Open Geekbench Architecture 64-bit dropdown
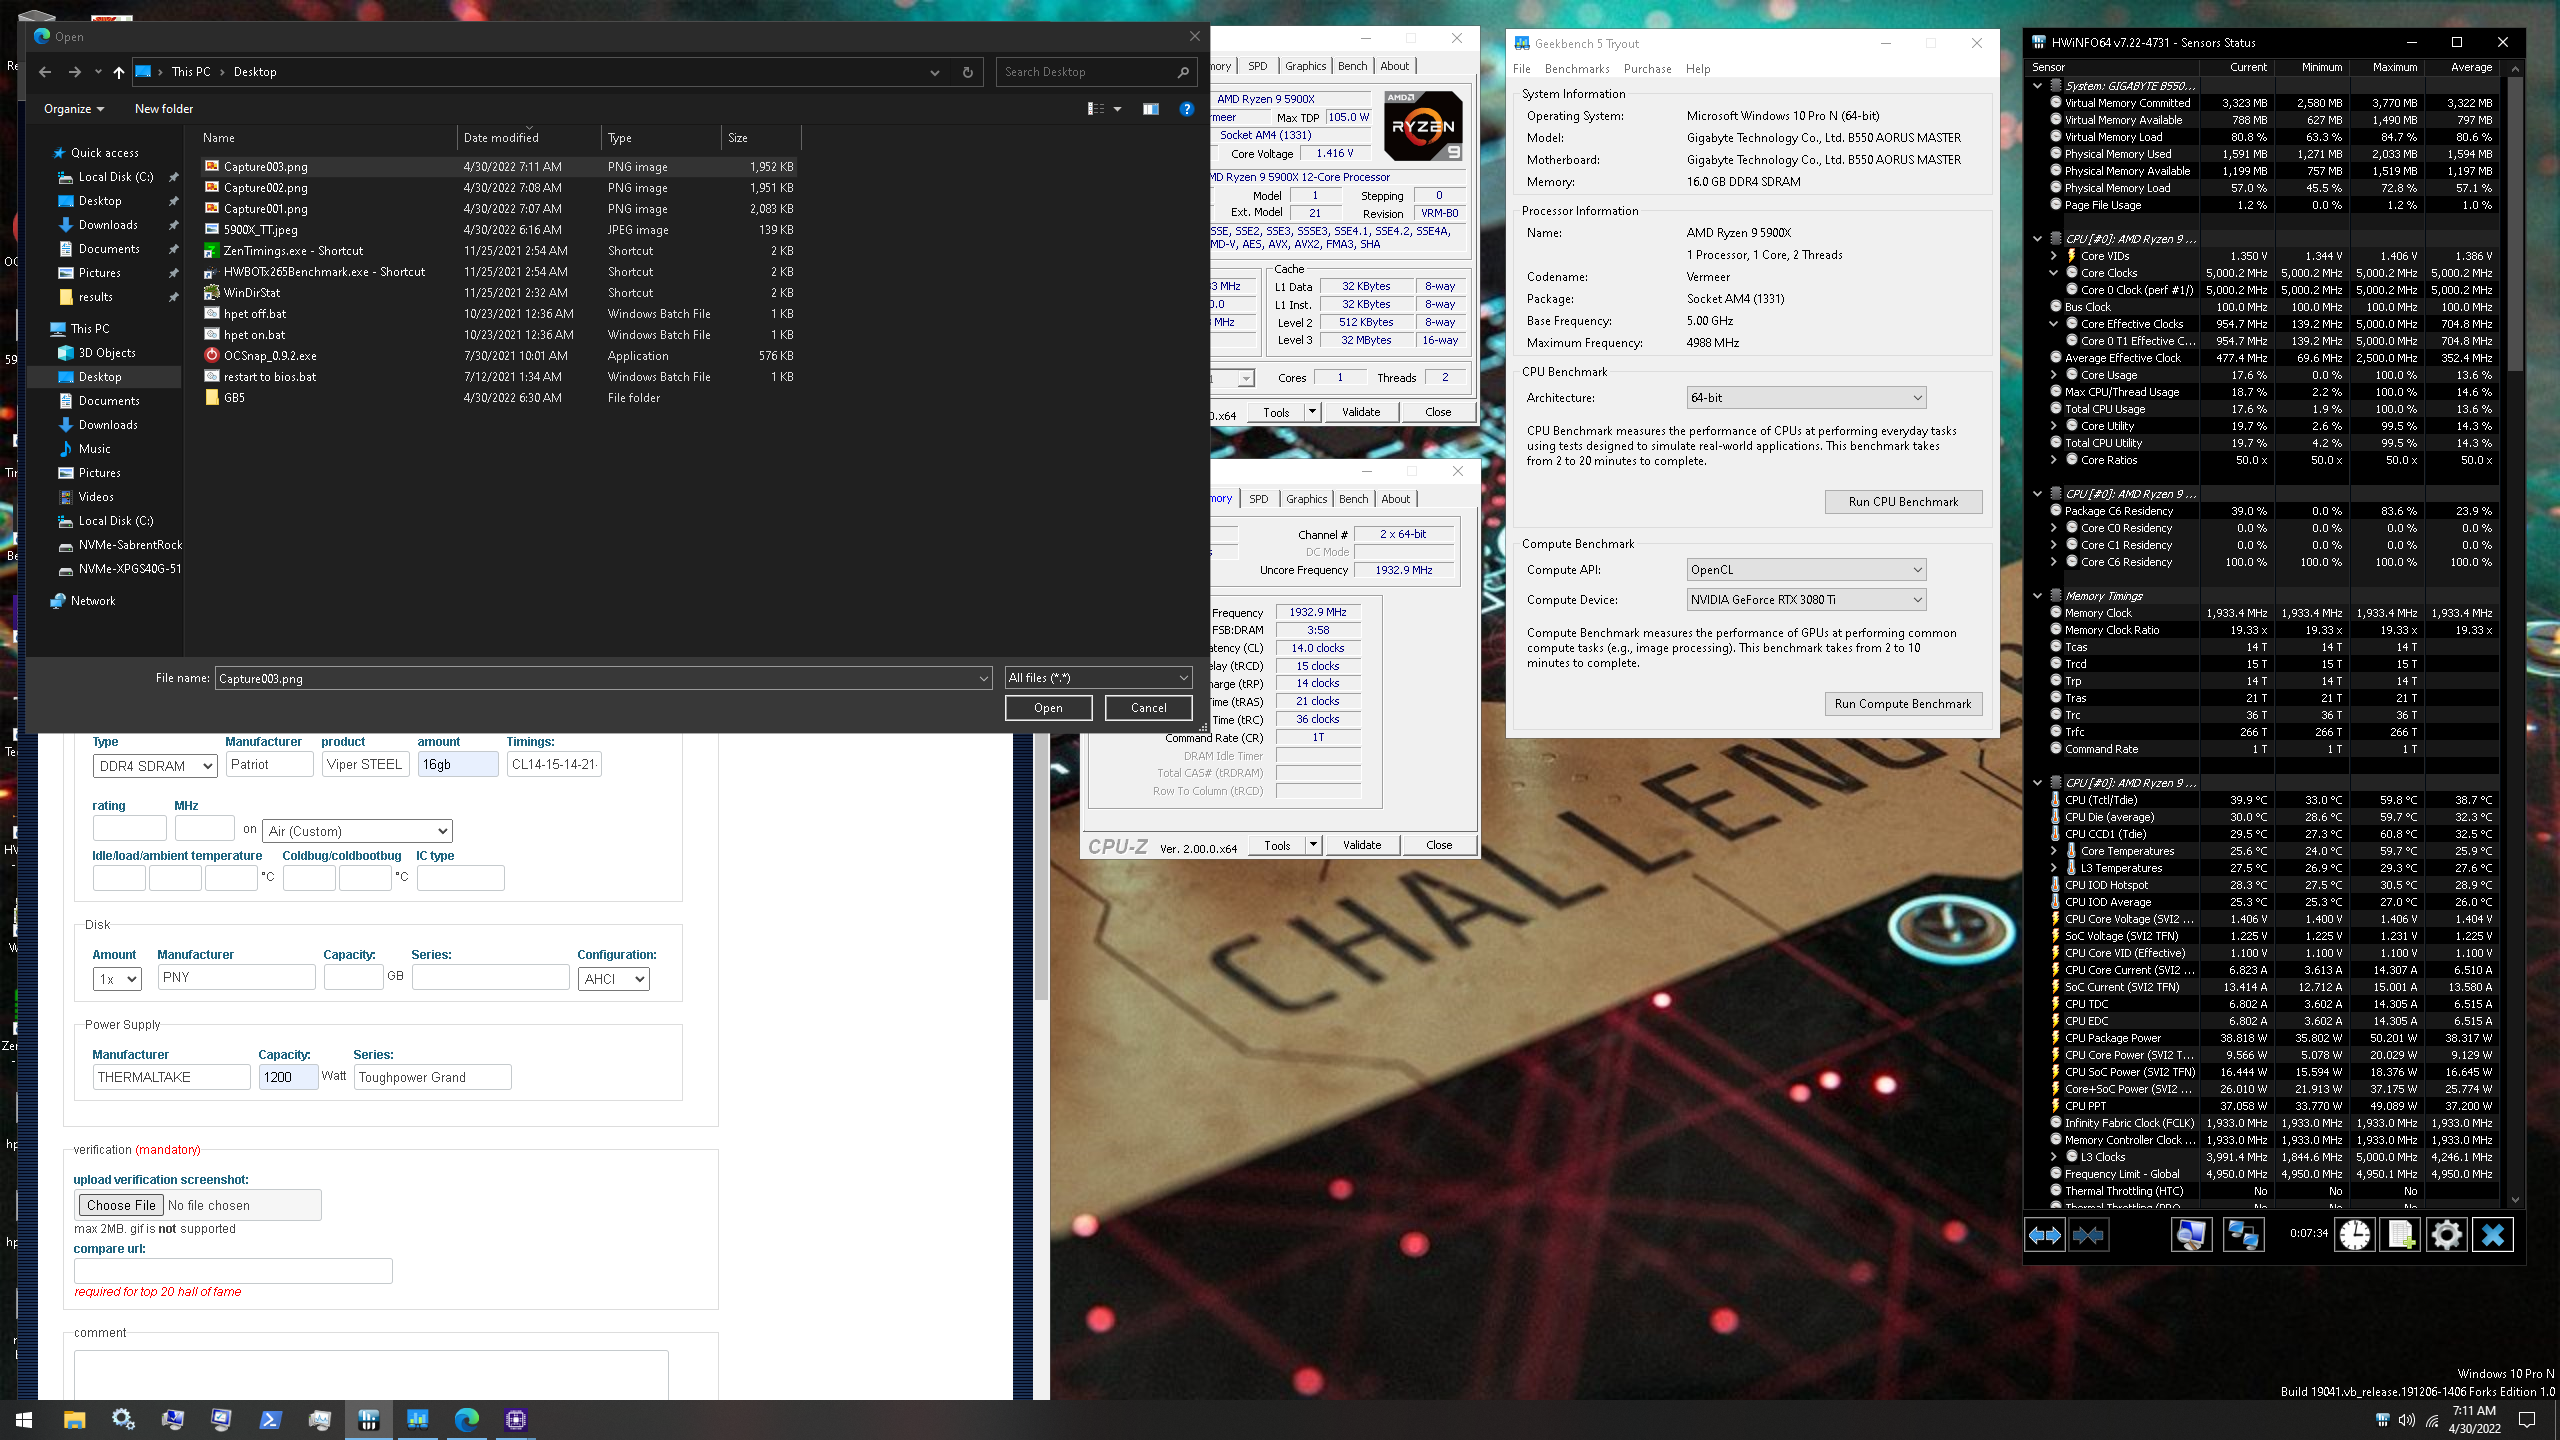Image resolution: width=2560 pixels, height=1440 pixels. (x=1806, y=398)
